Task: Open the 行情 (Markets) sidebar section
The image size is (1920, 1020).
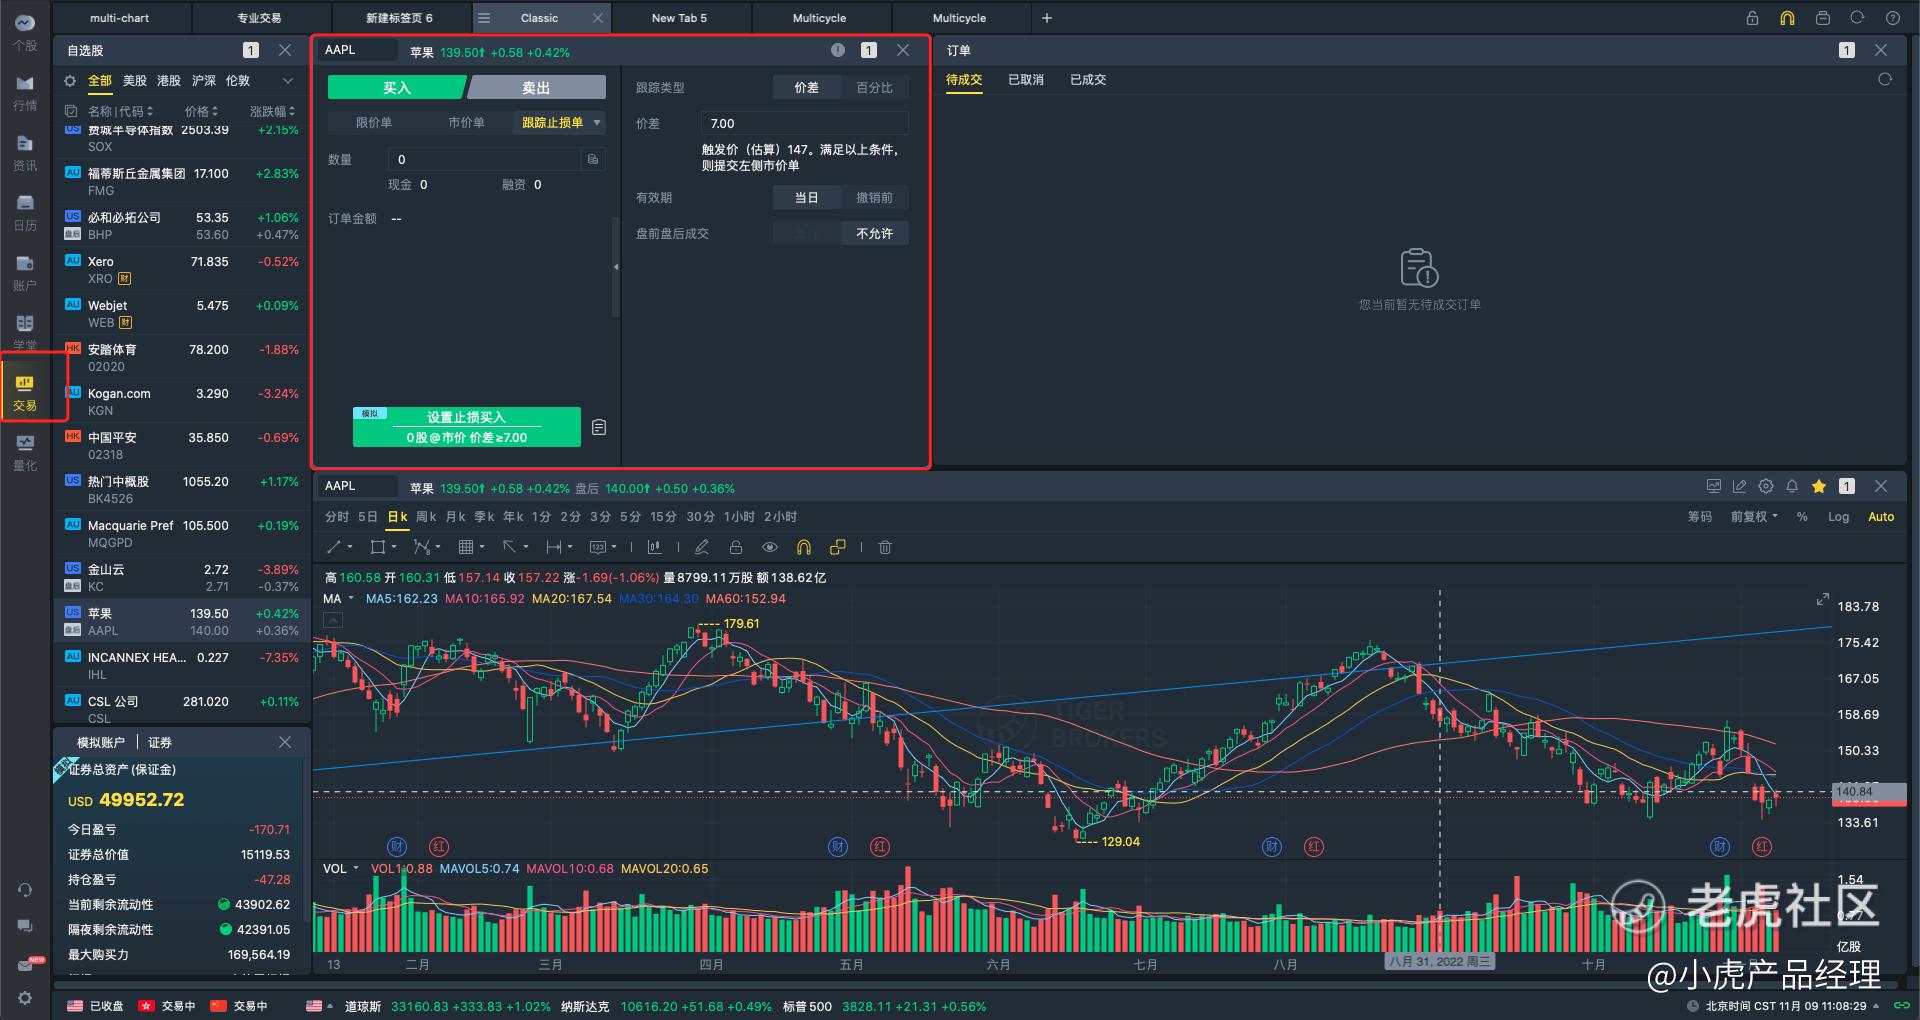Action: click(x=25, y=93)
